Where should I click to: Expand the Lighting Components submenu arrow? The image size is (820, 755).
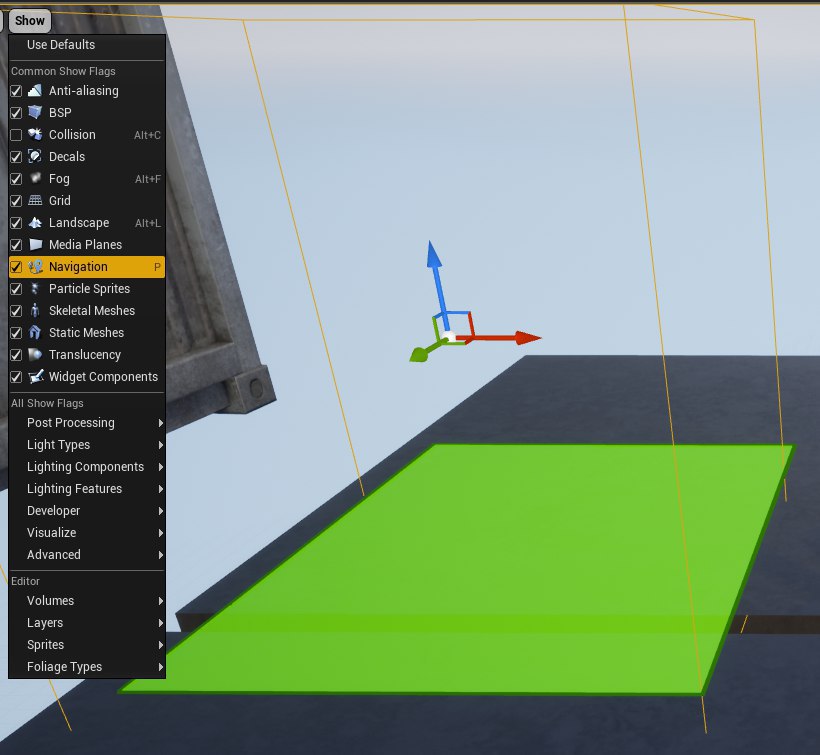pos(161,467)
